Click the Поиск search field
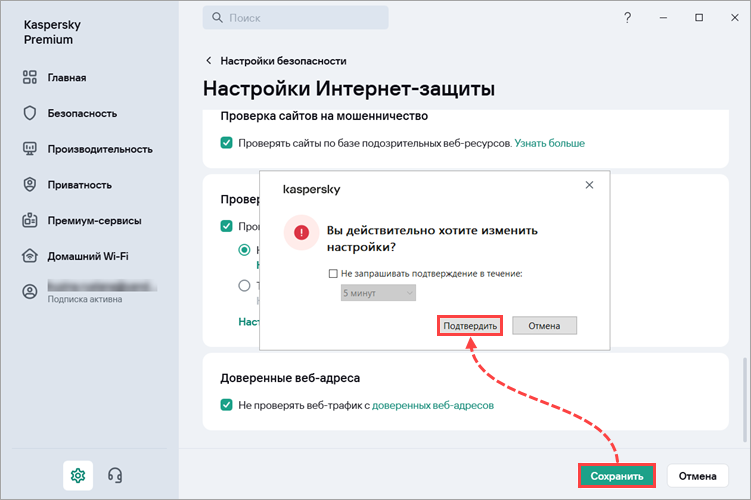Screen dimensions: 751x500 point(296,18)
